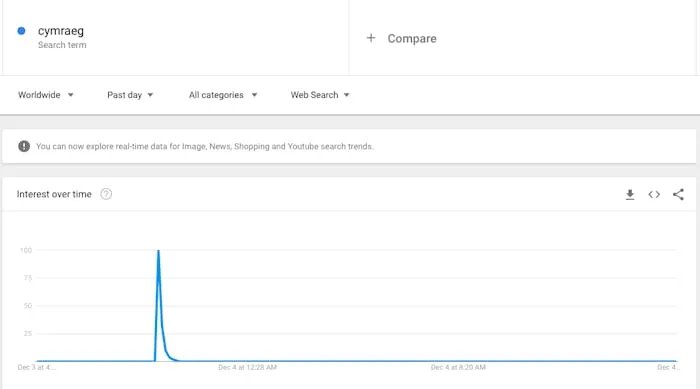Open the Web Search type dropdown
Viewport: 700px width, 389px height.
[x=320, y=95]
